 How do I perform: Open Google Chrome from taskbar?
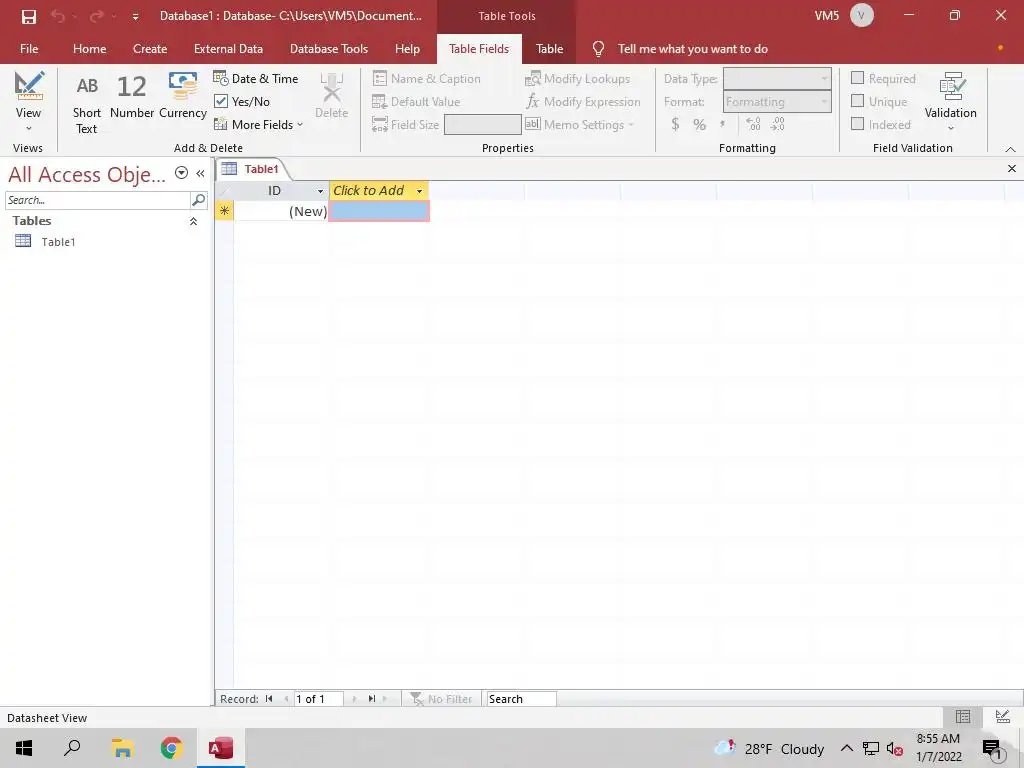point(171,748)
